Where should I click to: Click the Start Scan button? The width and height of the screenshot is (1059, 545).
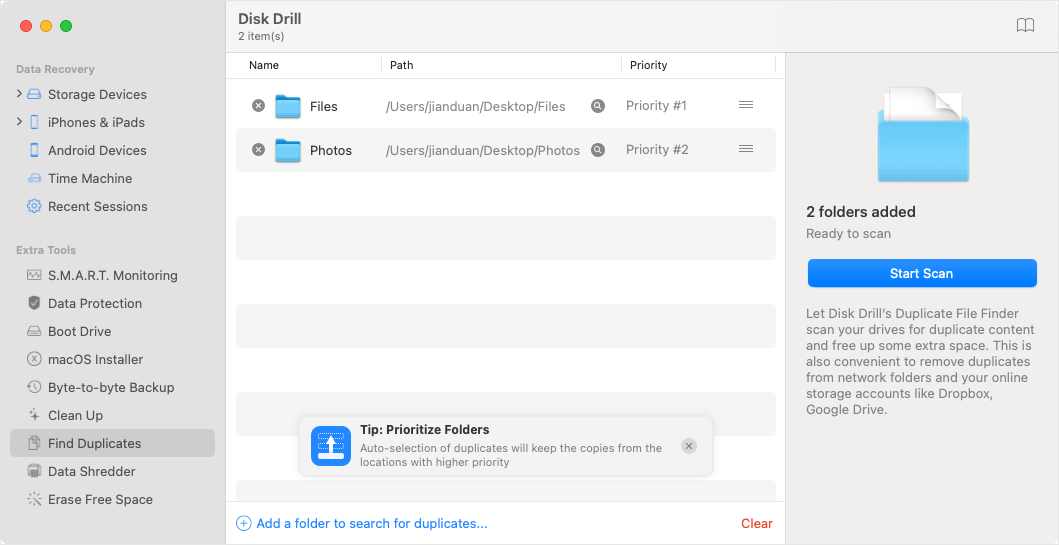(x=922, y=274)
